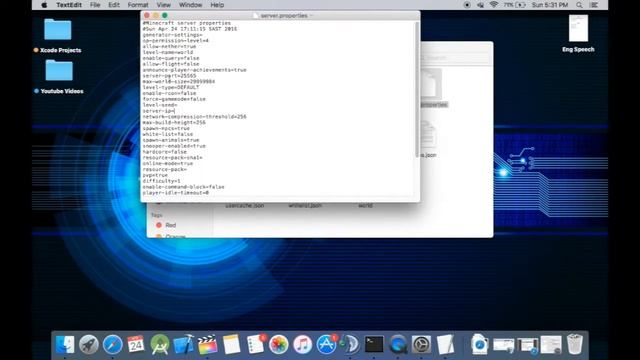Launch iTunes from the Dock
Viewport: 640px width, 360px height.
[302, 345]
